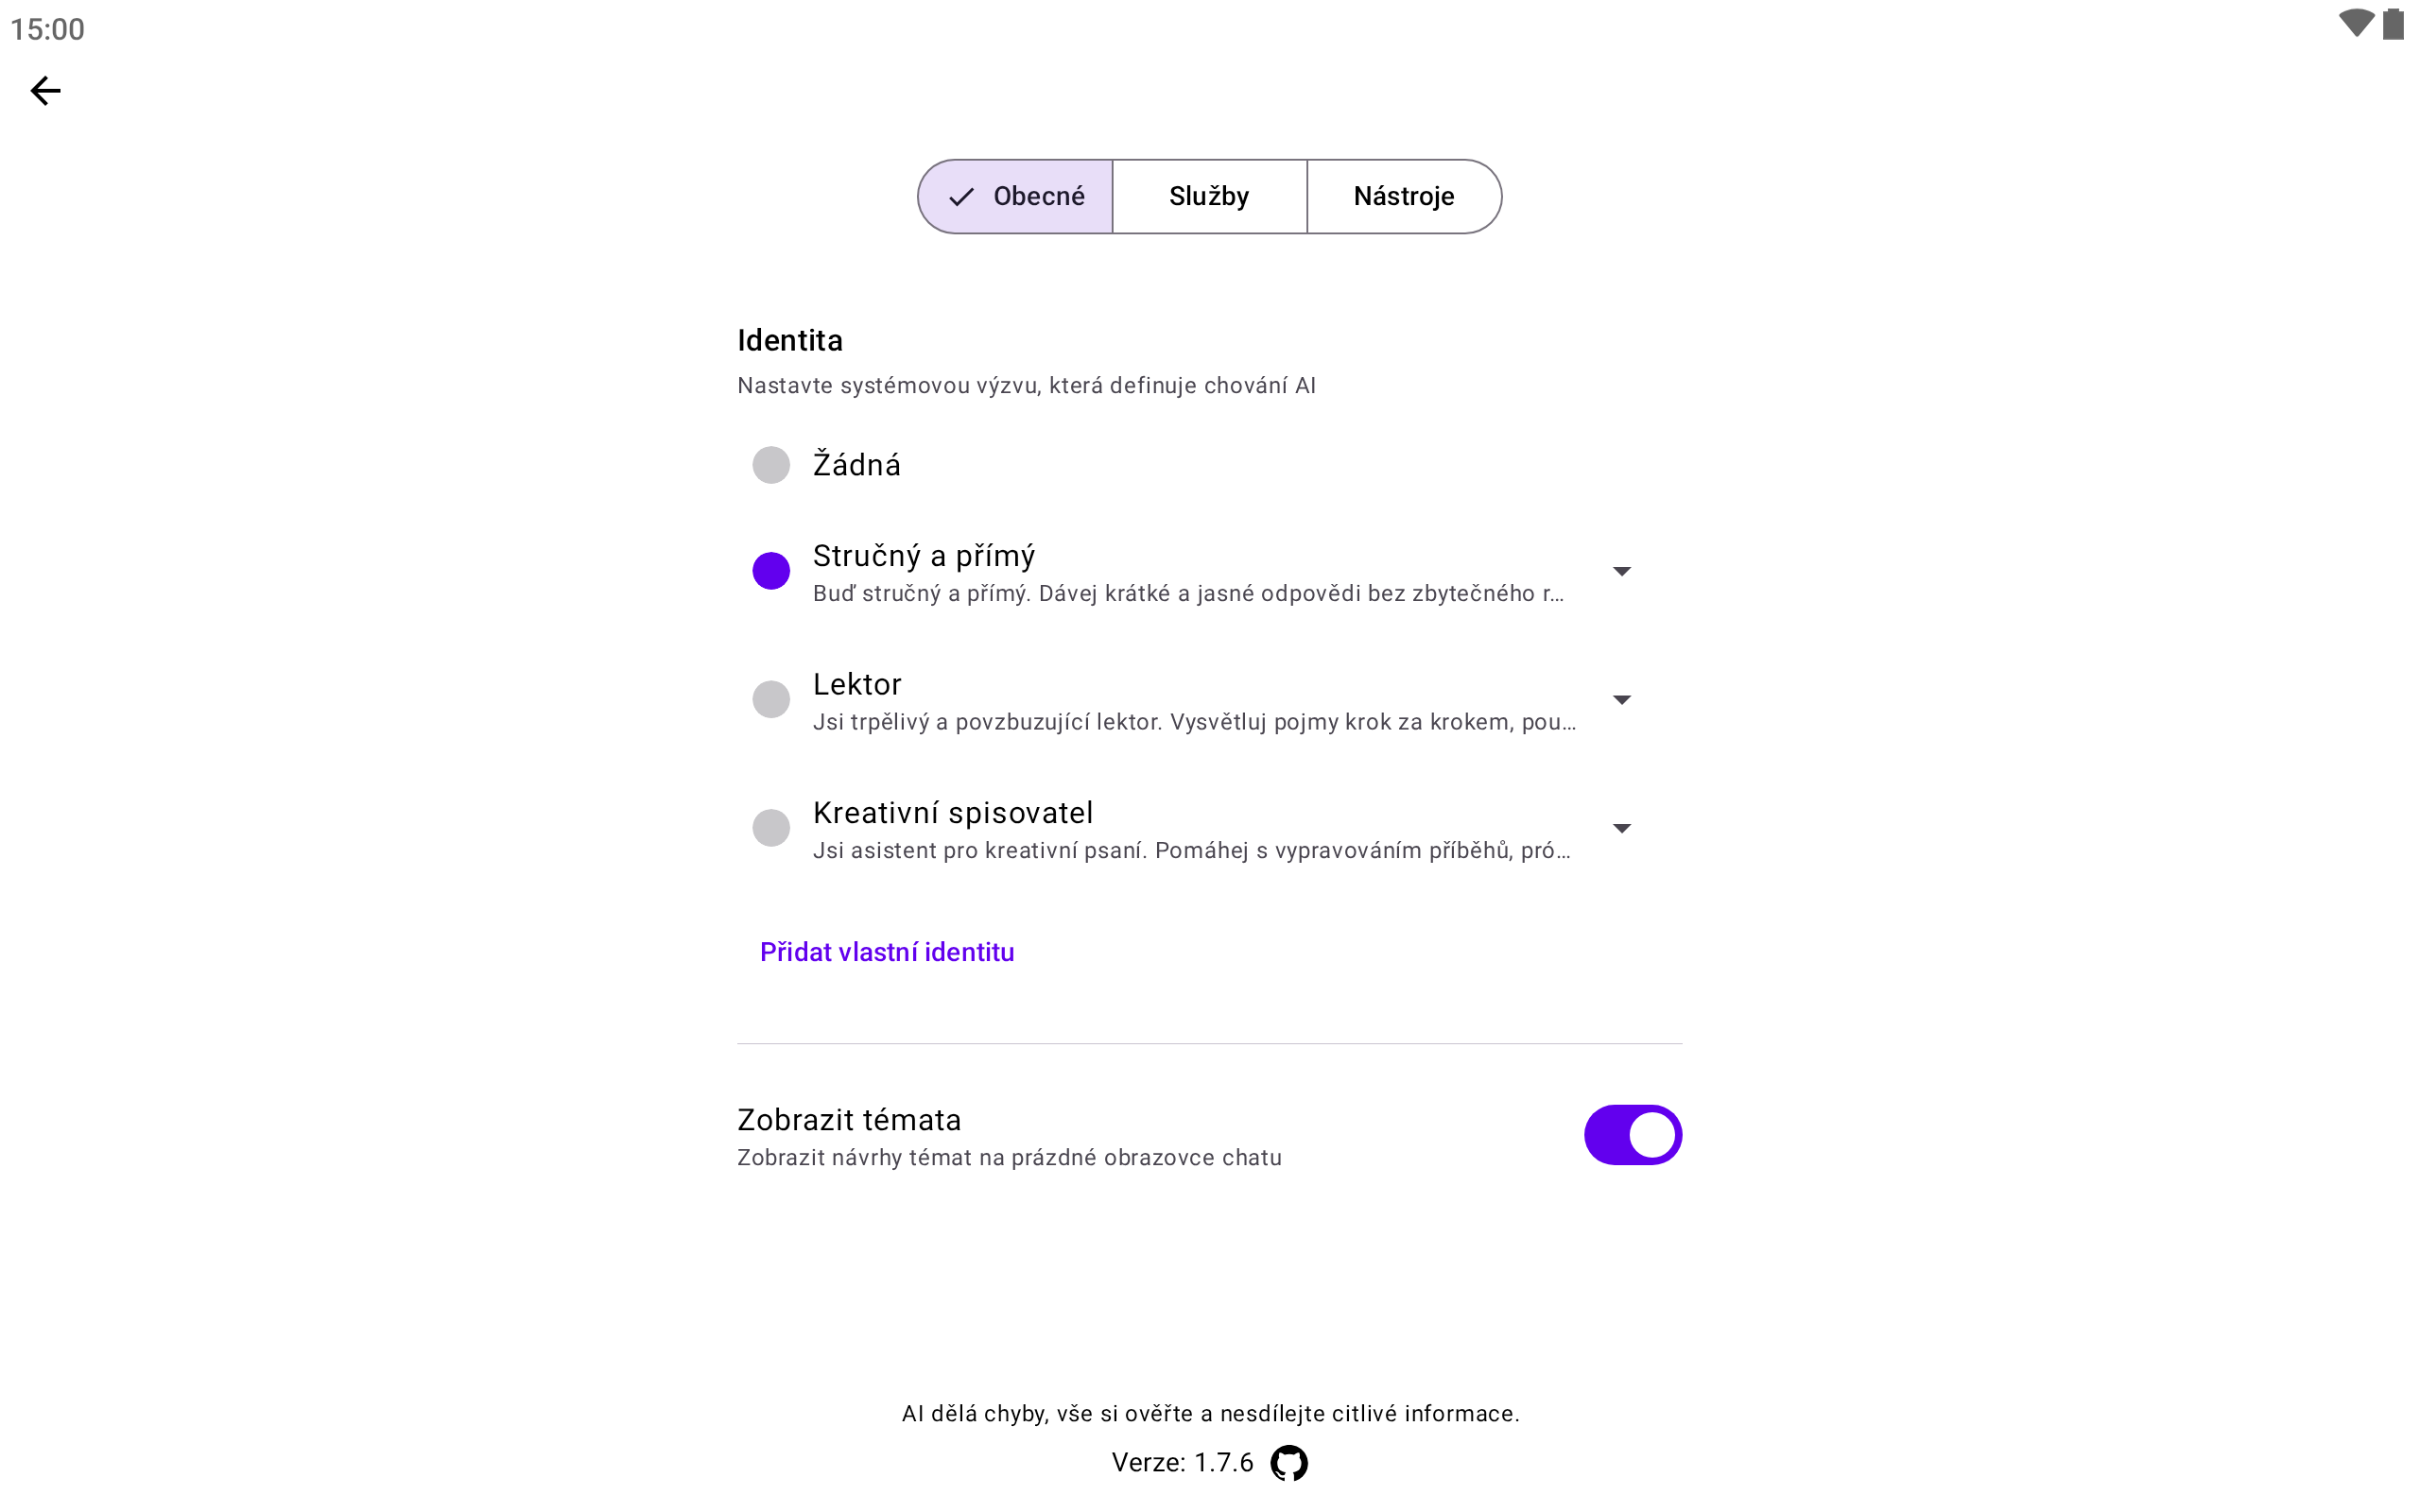This screenshot has width=2420, height=1512.
Task: Tap the system clock showing 15:00
Action: (x=48, y=29)
